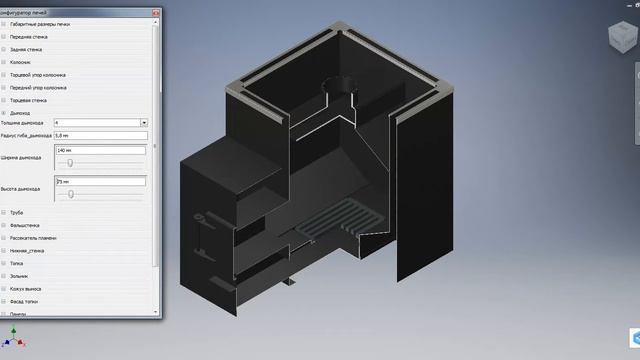Click the configurator vertical scrollbar thumb
This screenshot has height=360, width=640.
tap(155, 146)
